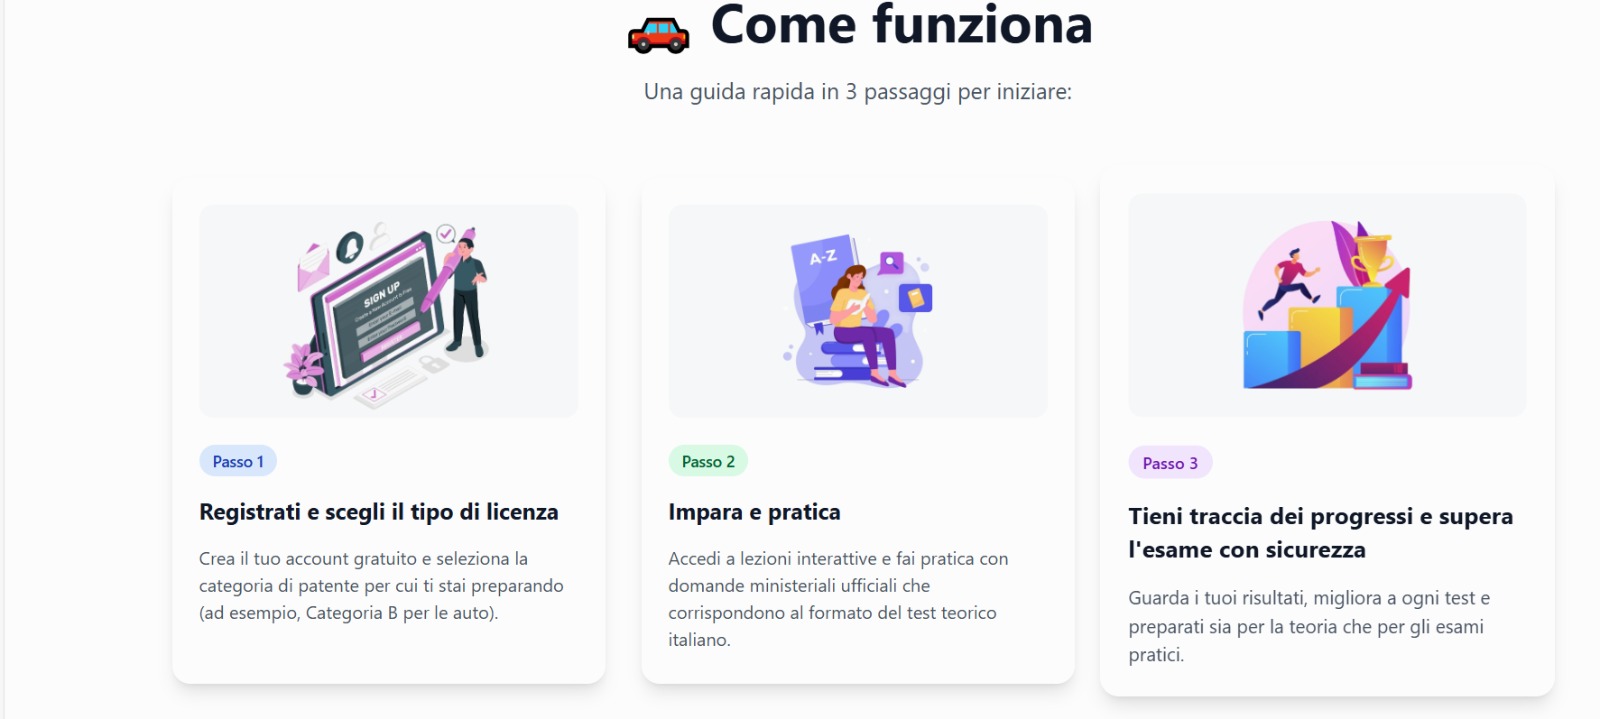The image size is (1600, 719).
Task: Click the 'Guarda i tuoi risultati' description
Action: [1309, 626]
